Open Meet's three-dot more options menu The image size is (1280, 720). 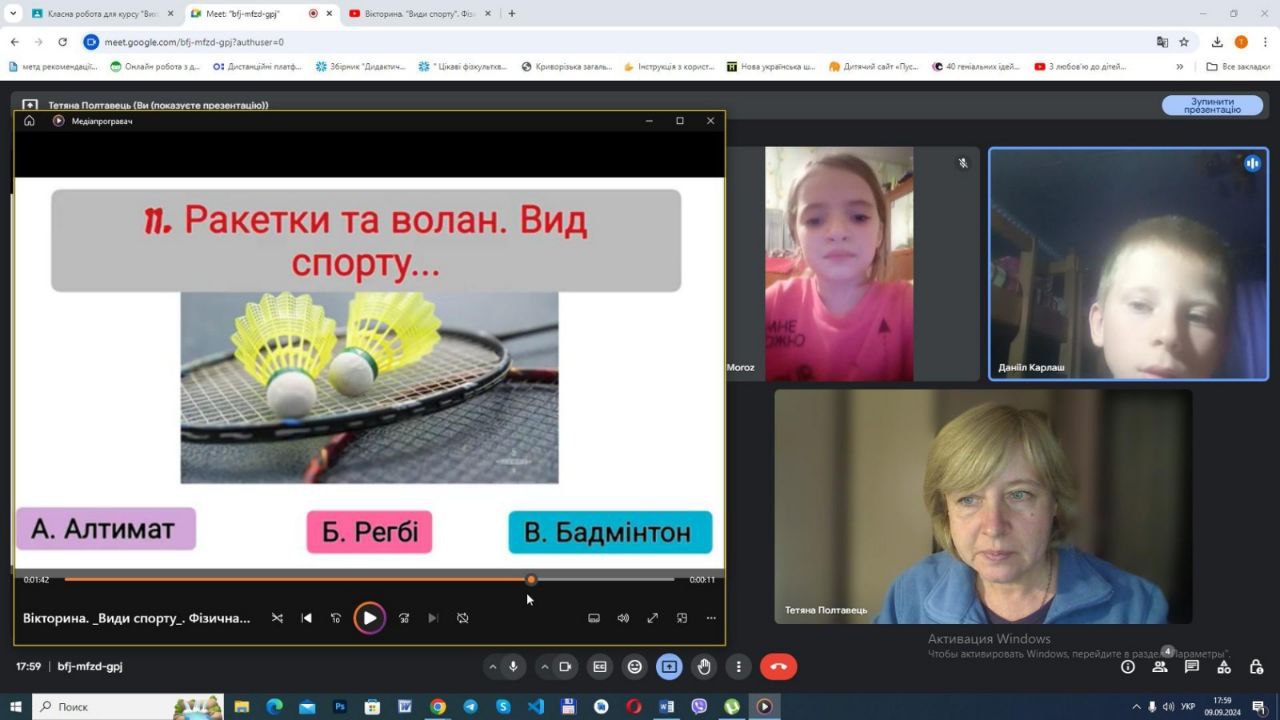738,667
